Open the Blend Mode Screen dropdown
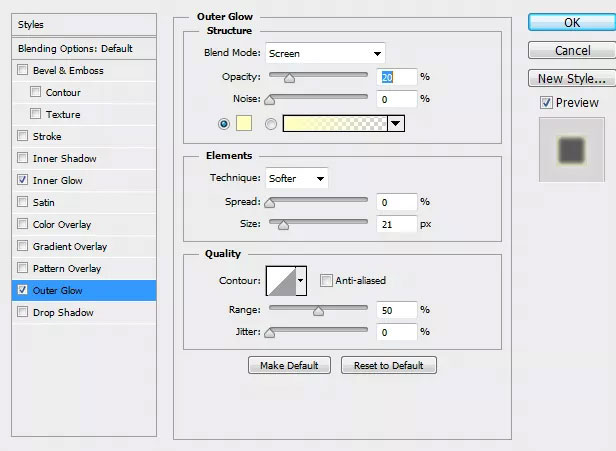 coord(325,53)
